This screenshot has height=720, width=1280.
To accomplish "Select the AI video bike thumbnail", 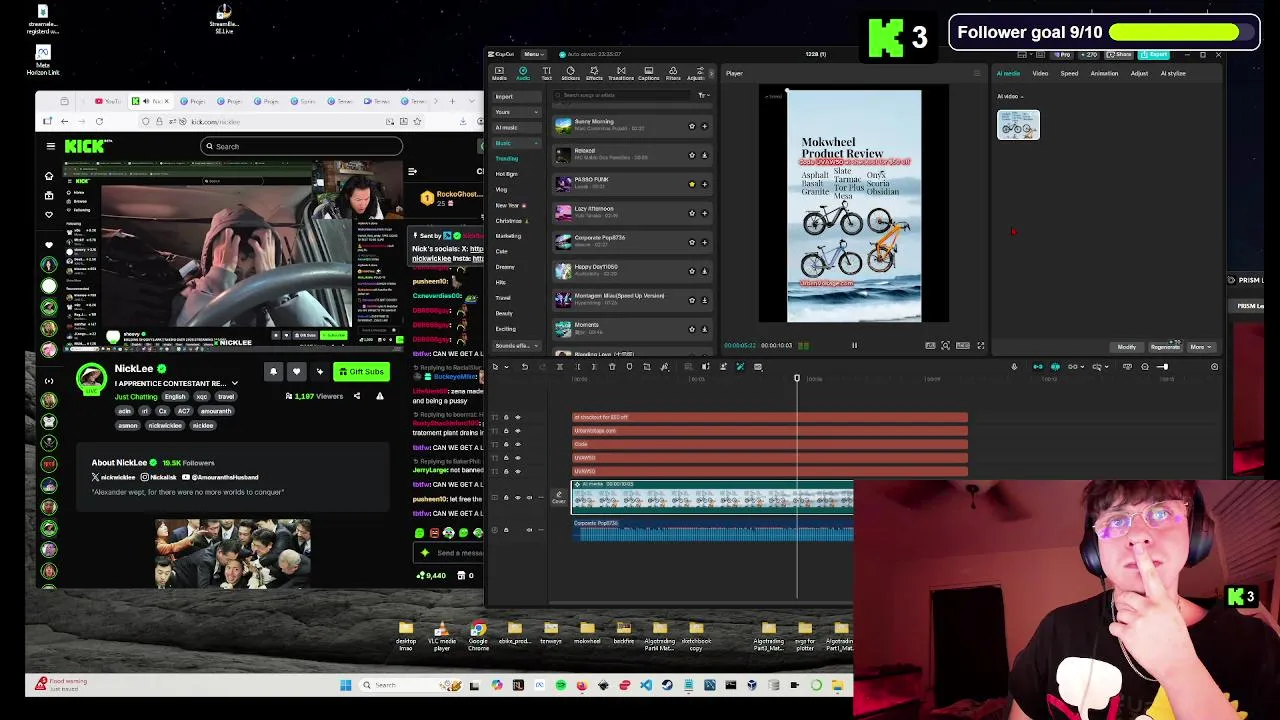I will click(x=1018, y=125).
